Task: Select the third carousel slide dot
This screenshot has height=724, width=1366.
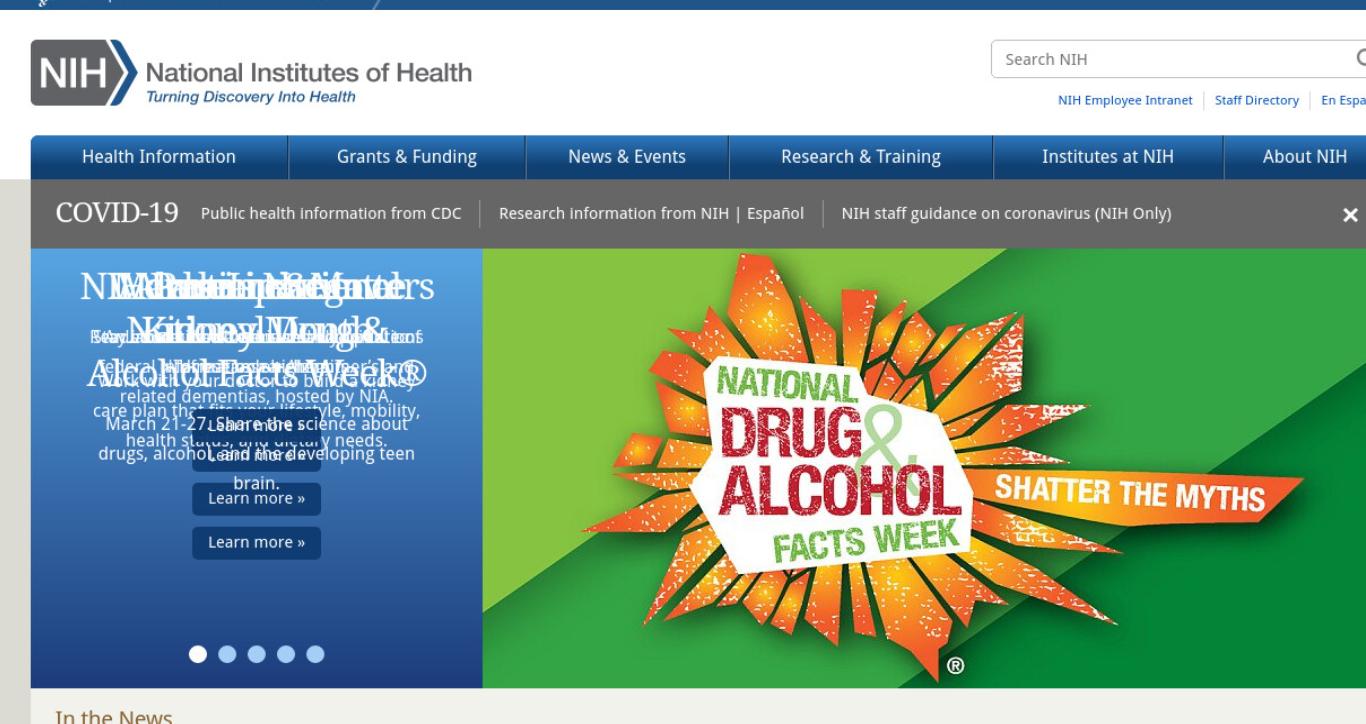Action: (x=256, y=654)
